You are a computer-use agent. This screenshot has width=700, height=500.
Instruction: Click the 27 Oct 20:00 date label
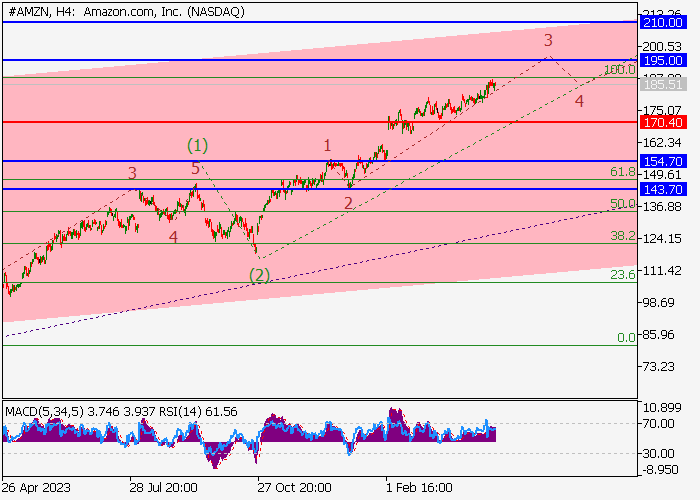294,487
